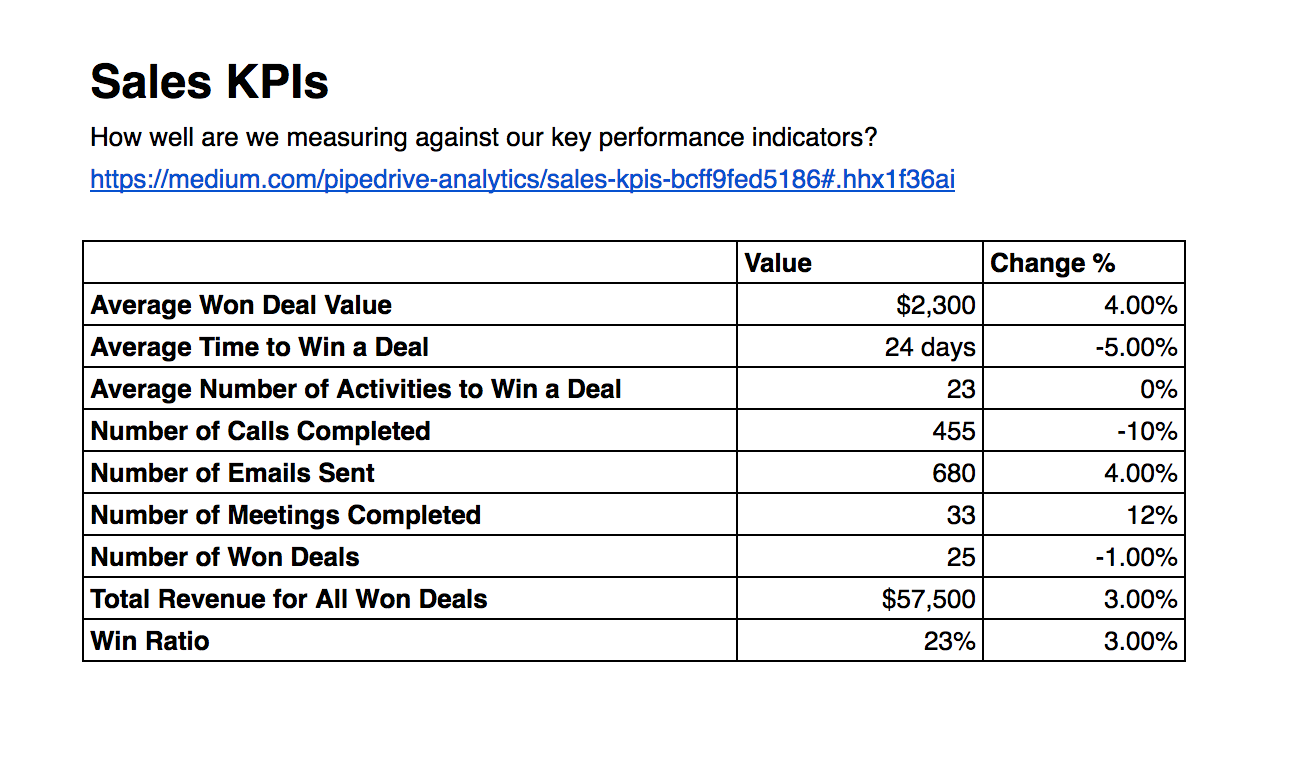Select the Win Ratio 23% value cell
The width and height of the screenshot is (1314, 772).
(x=860, y=640)
